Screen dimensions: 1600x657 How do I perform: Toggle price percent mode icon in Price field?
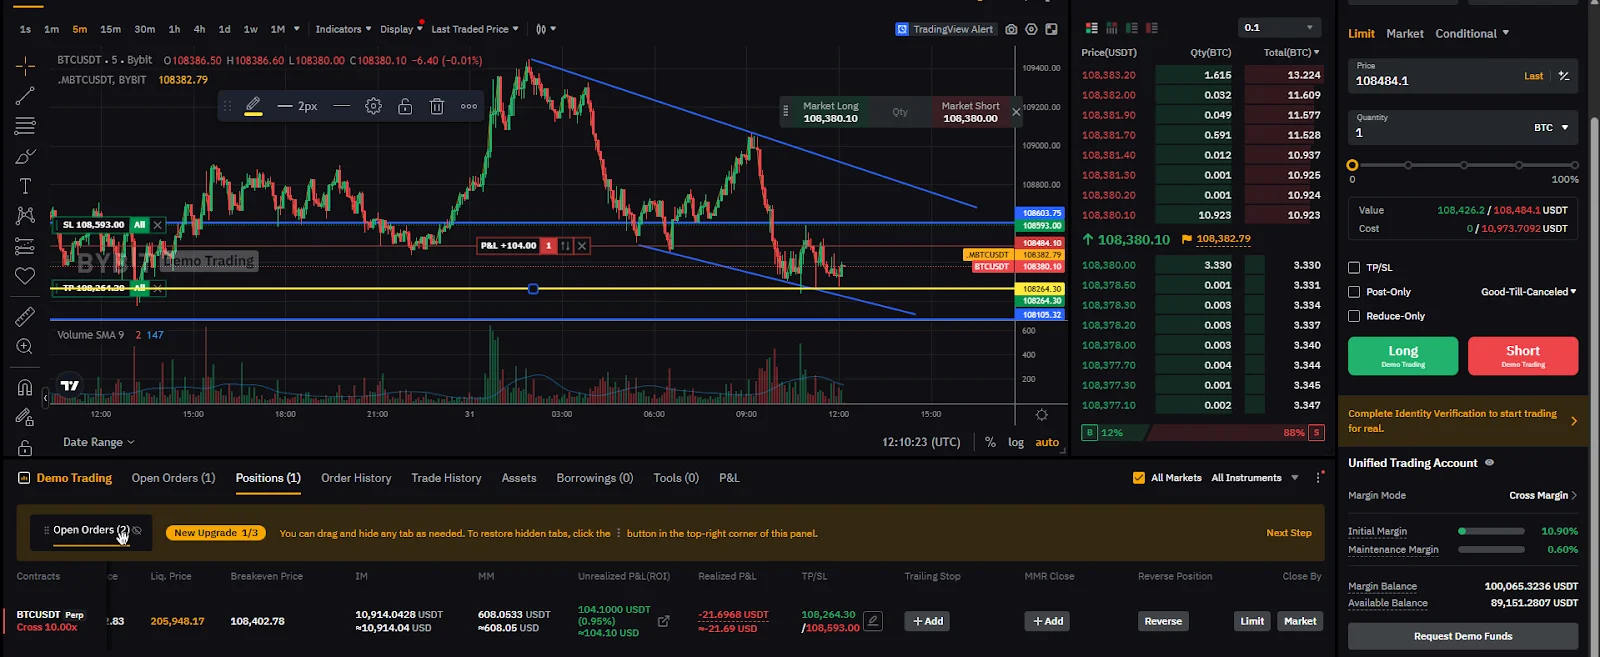click(1564, 76)
